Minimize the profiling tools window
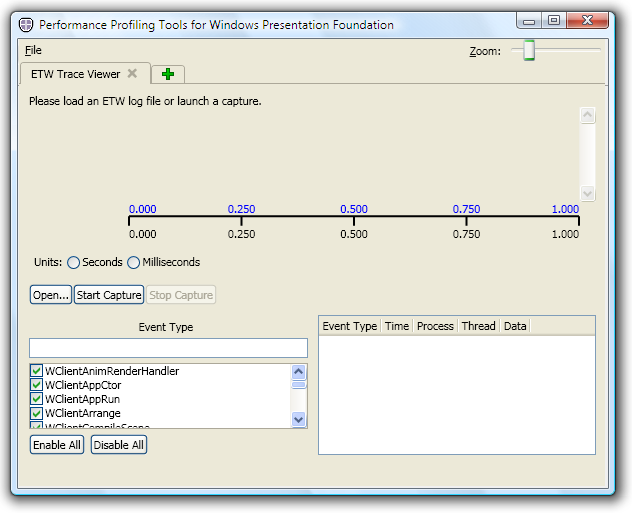Image resolution: width=632 pixels, height=513 pixels. [x=529, y=21]
